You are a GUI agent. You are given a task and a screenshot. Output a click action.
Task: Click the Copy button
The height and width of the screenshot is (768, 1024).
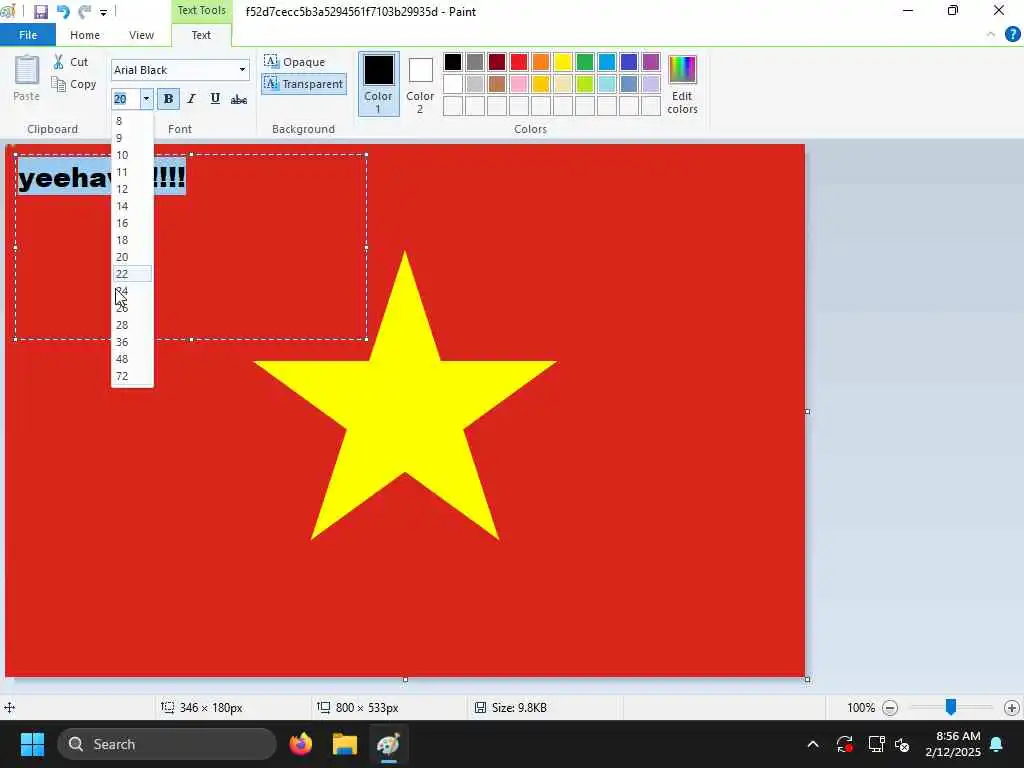(x=74, y=84)
